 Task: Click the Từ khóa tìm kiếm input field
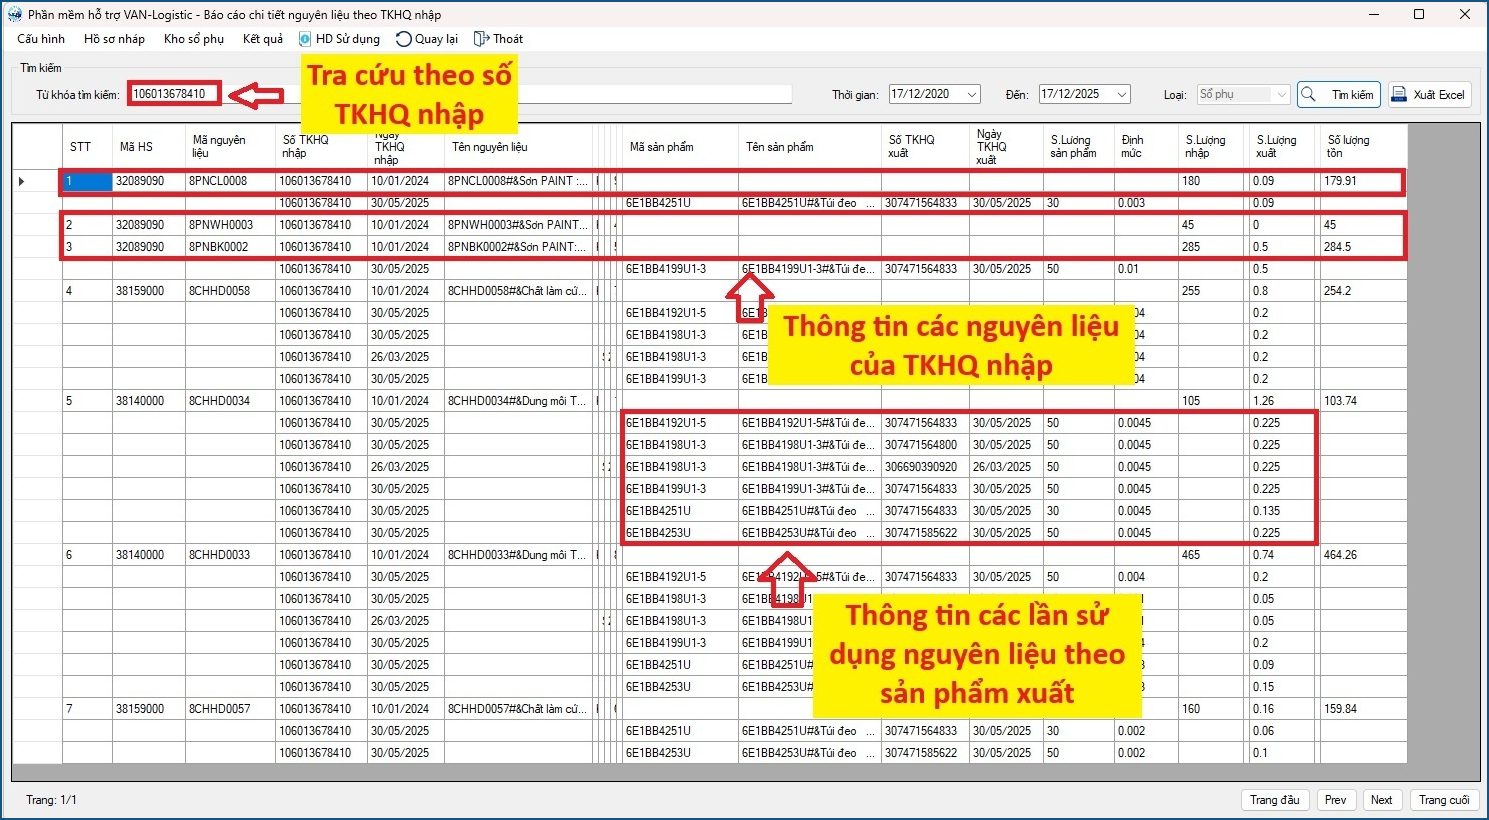174,94
